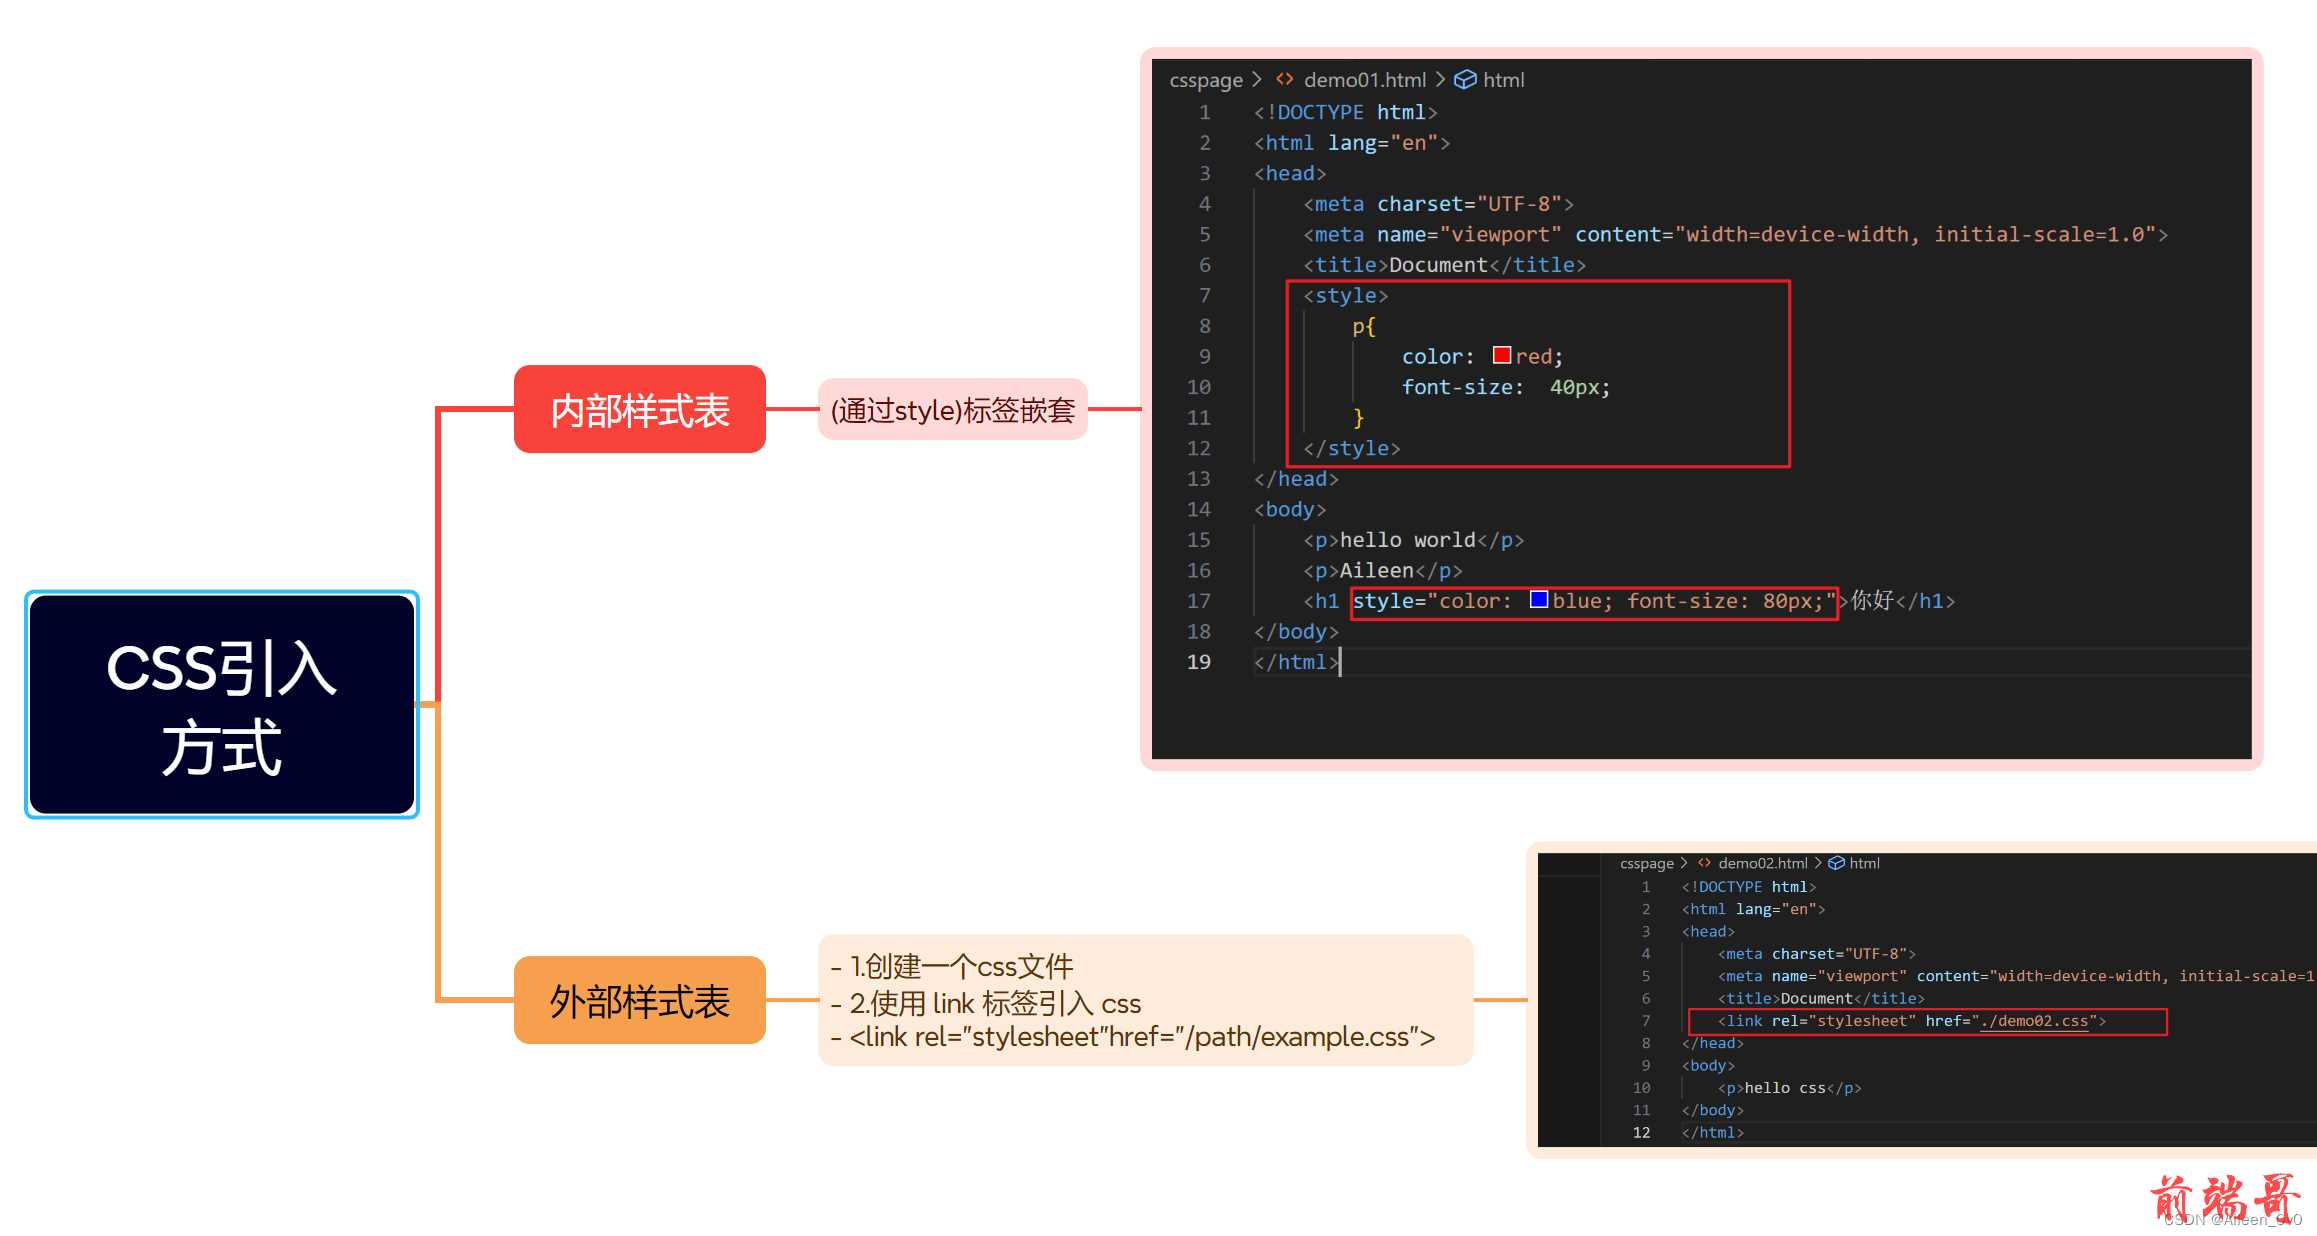This screenshot has width=2317, height=1236.
Task: Click the </style> closing tag on line 12
Action: [1351, 448]
